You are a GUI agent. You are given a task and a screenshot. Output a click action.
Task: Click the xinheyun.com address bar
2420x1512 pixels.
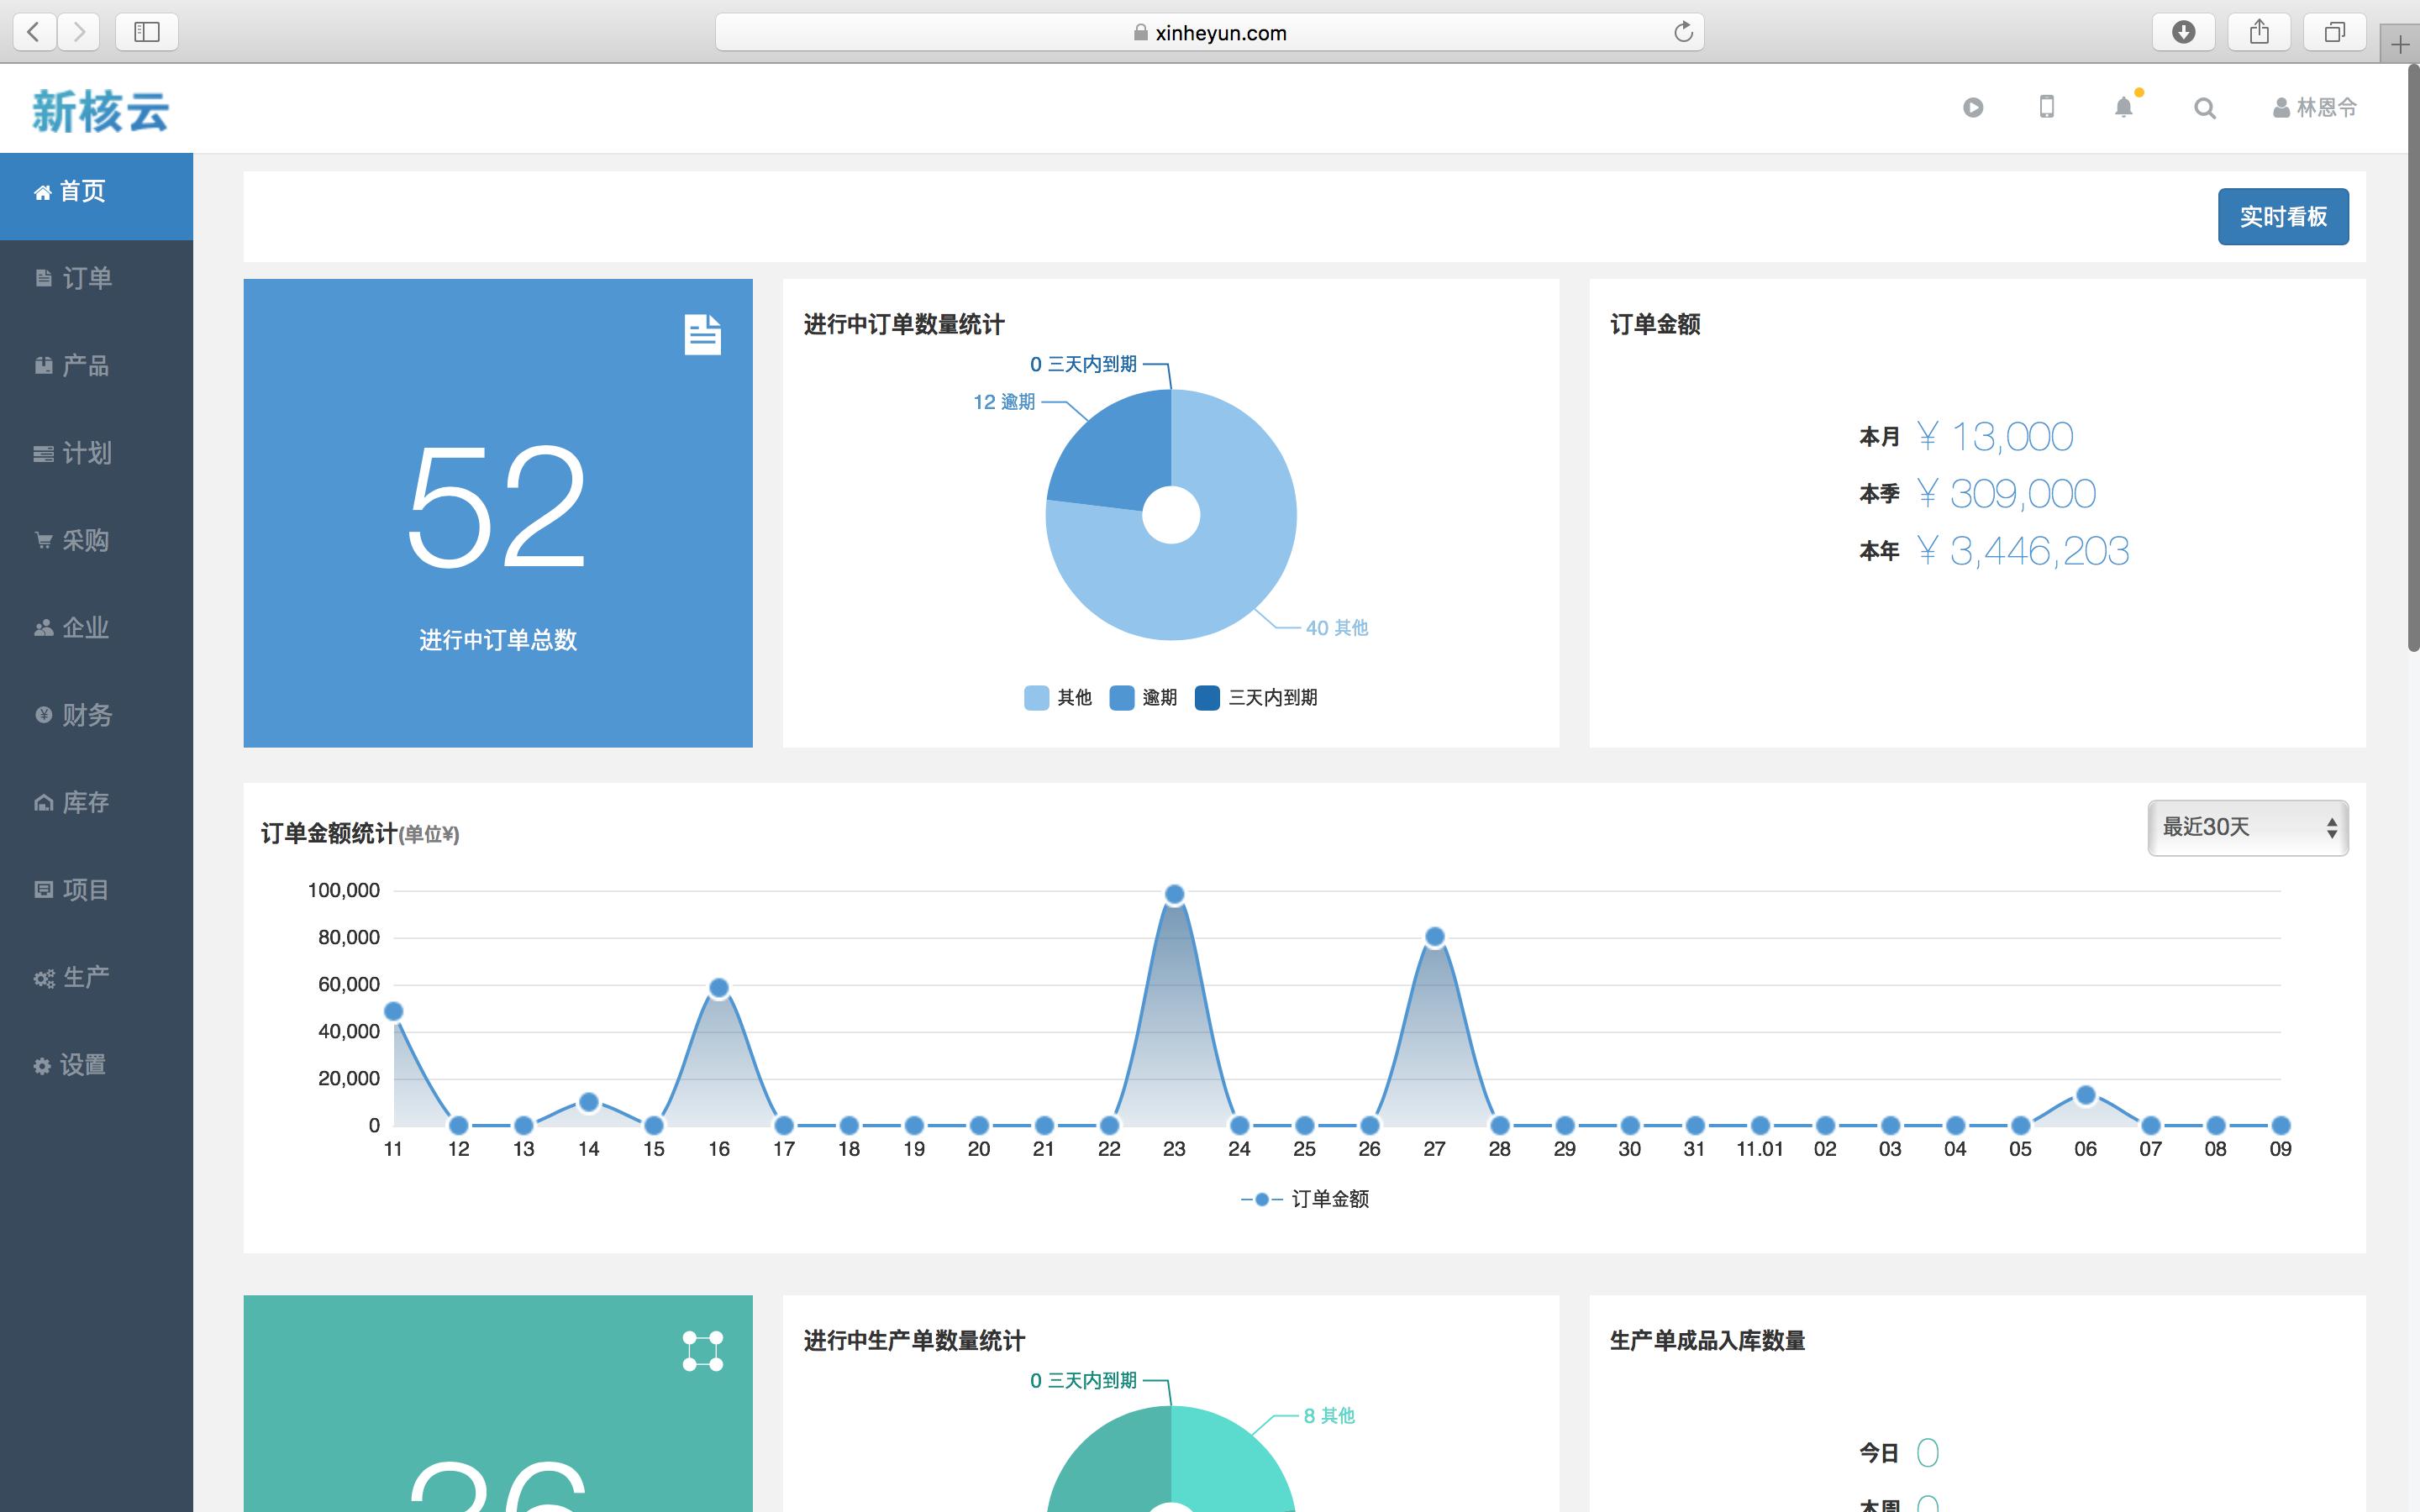tap(1210, 32)
